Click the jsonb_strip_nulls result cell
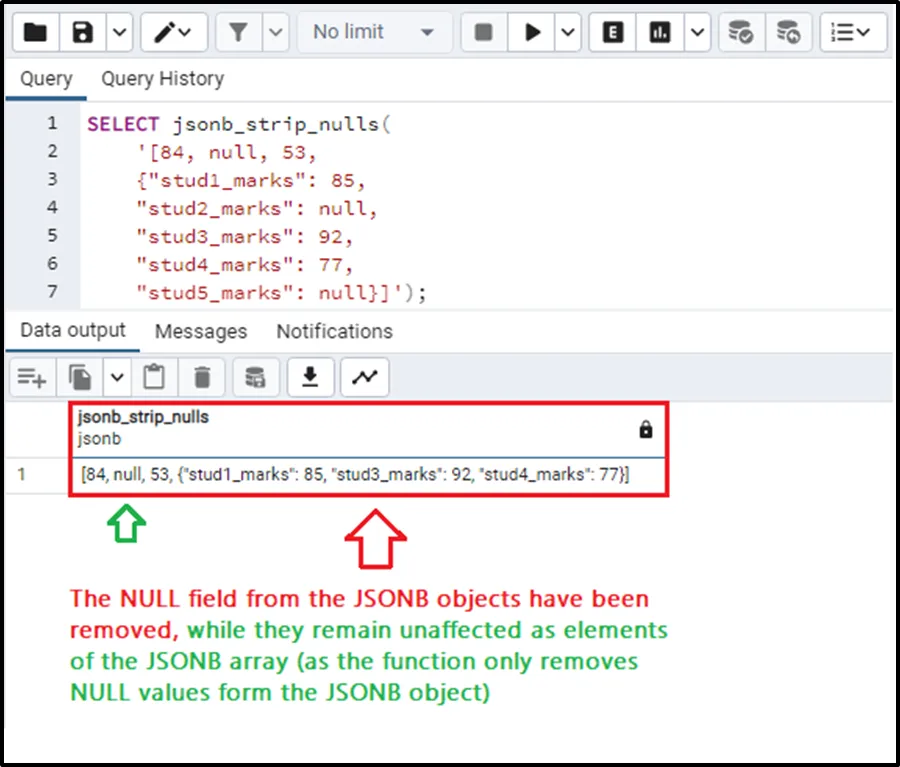Image resolution: width=900 pixels, height=767 pixels. 355,474
